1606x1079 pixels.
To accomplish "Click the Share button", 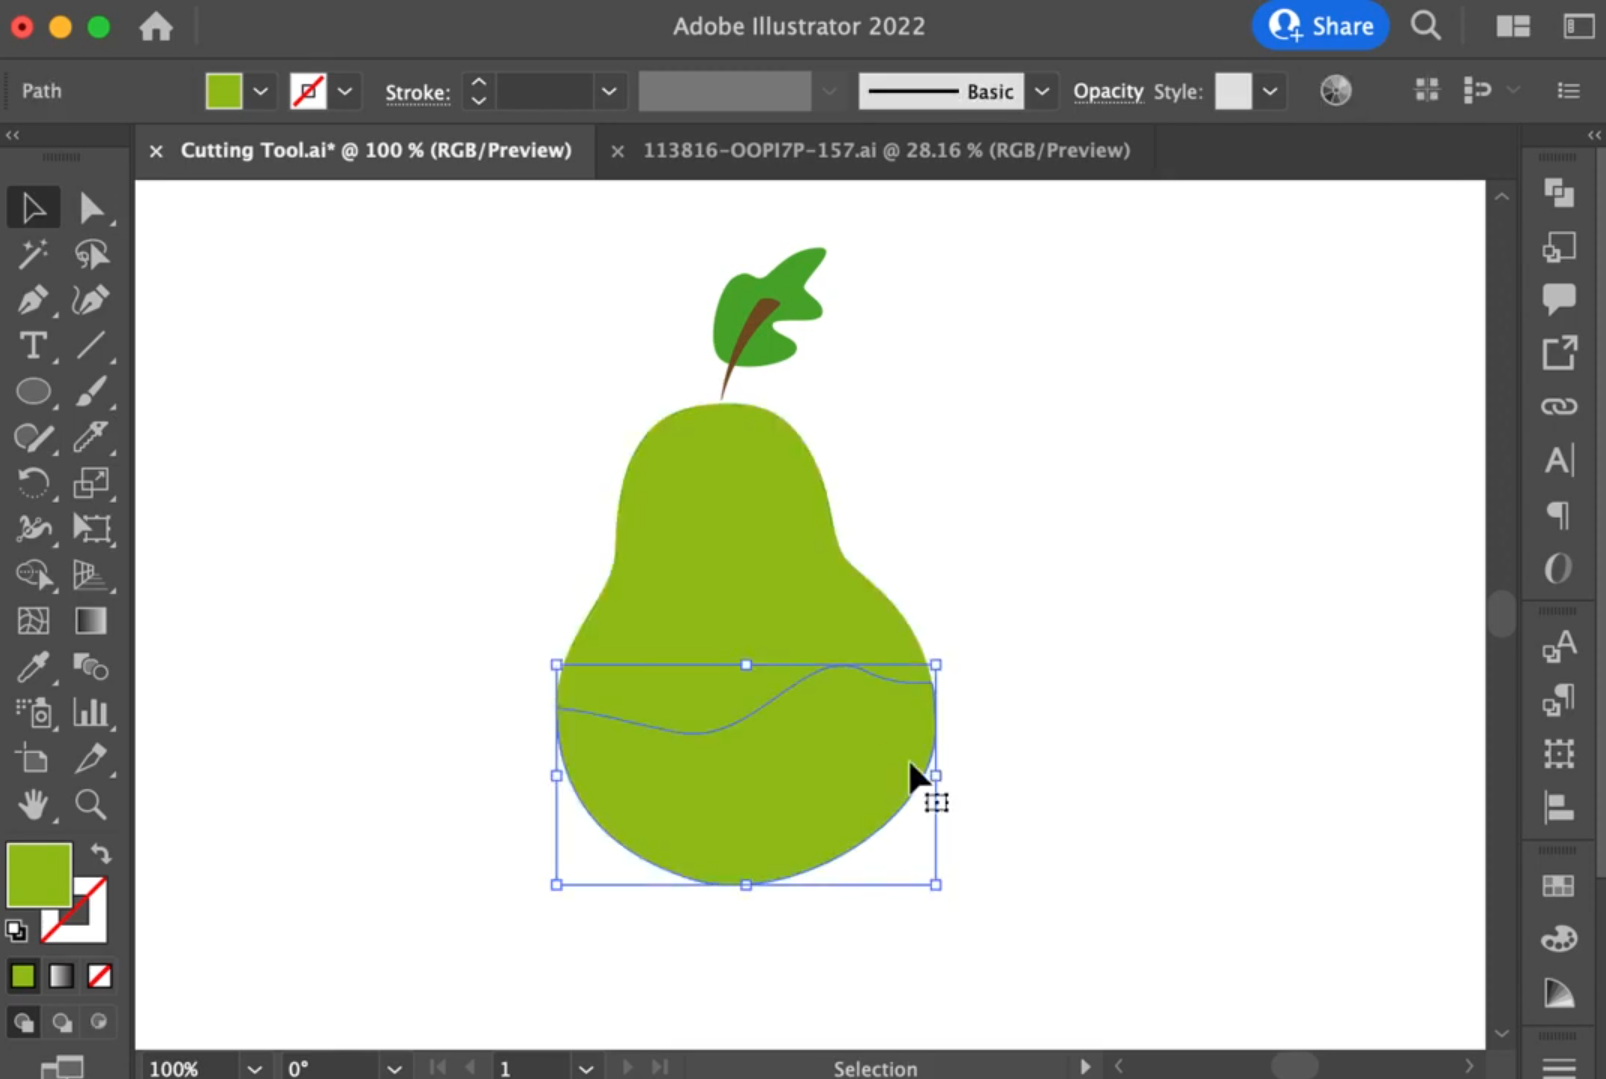I will click(1320, 25).
